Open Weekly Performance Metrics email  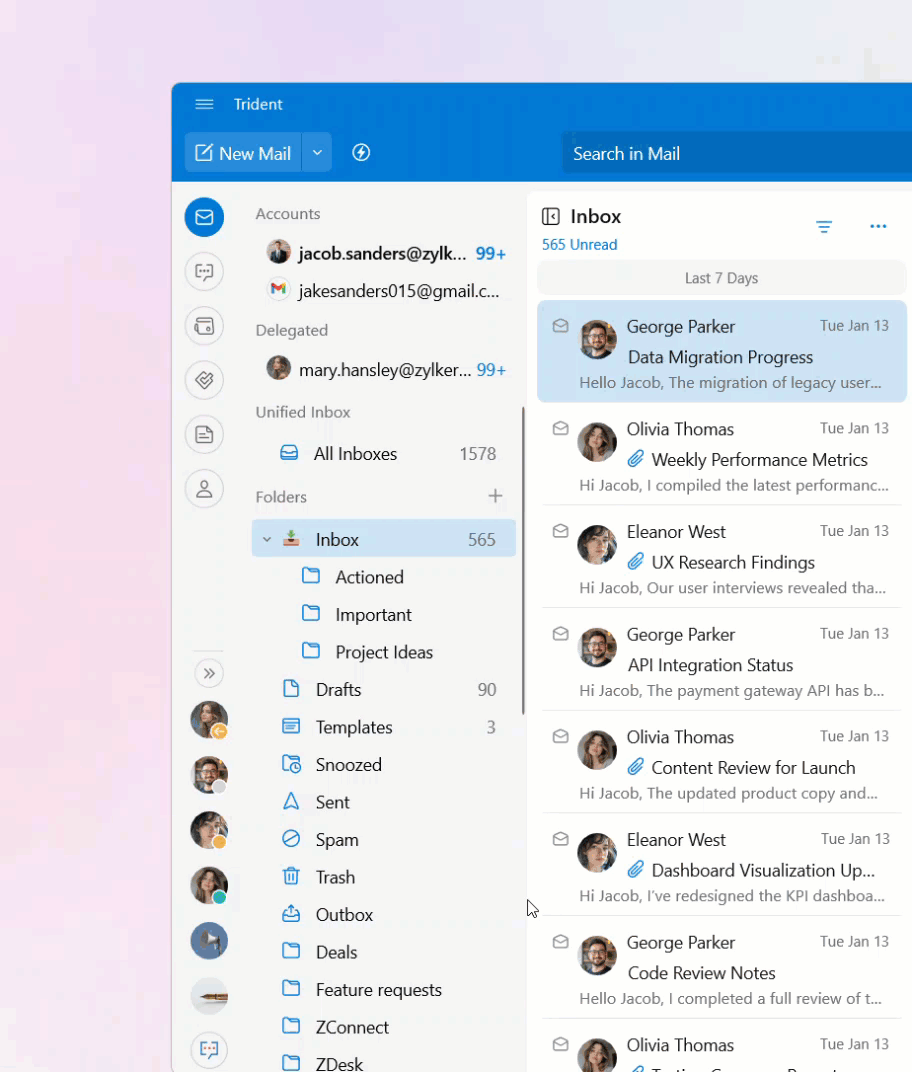(x=722, y=454)
